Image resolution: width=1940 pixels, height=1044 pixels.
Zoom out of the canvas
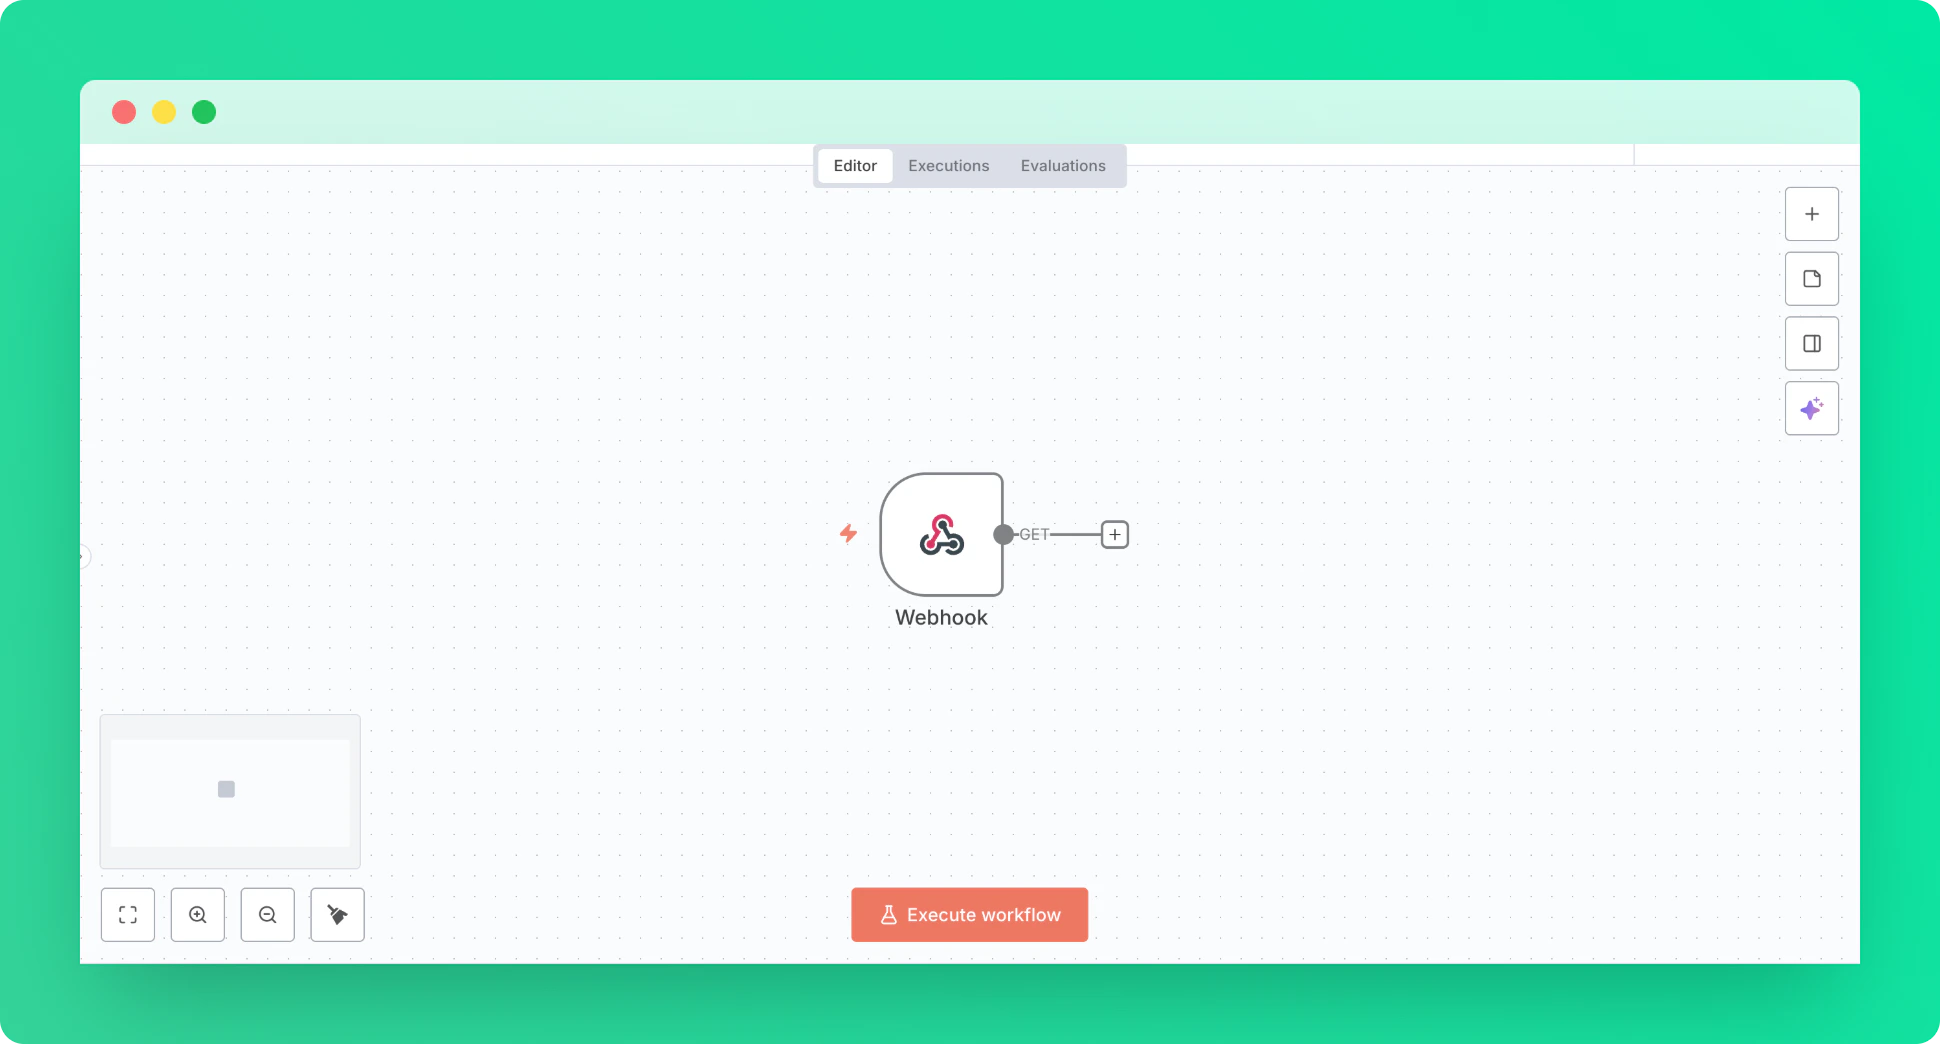(x=268, y=915)
